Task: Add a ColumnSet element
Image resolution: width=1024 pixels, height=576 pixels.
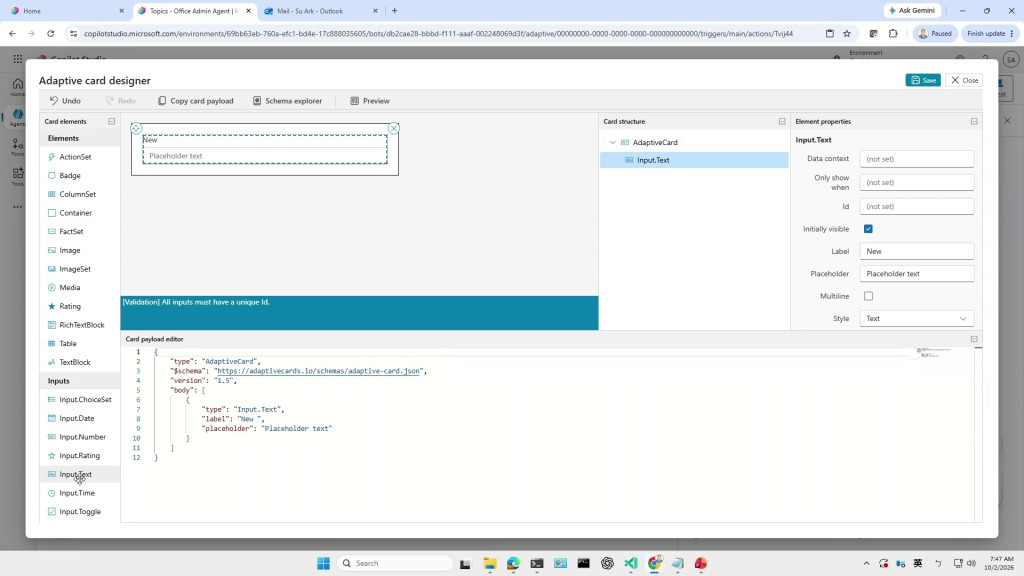Action: coord(77,194)
